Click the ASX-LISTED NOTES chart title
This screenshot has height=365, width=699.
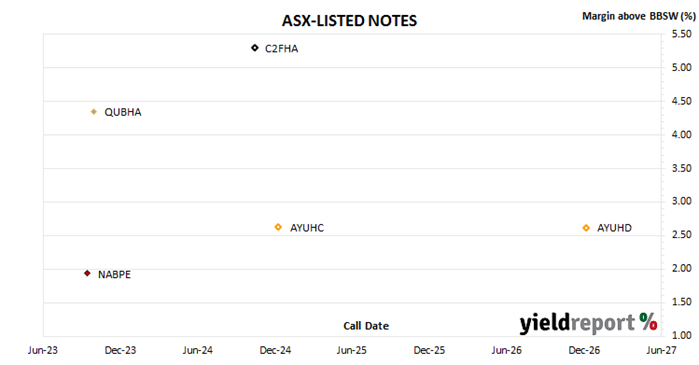pos(350,21)
